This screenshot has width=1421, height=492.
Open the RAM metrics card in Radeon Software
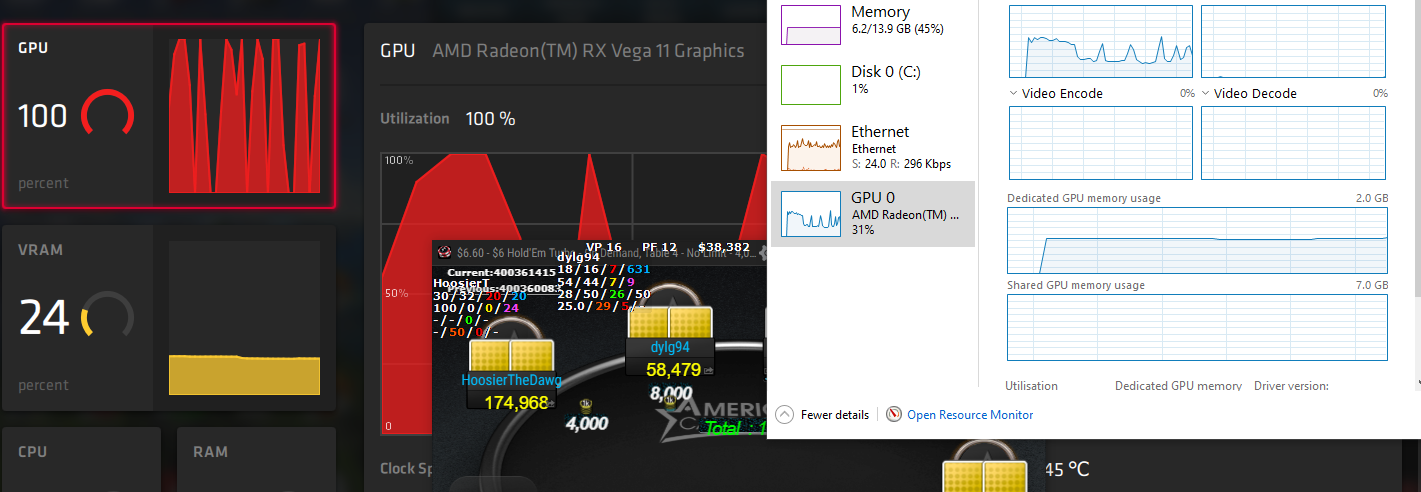[257, 460]
